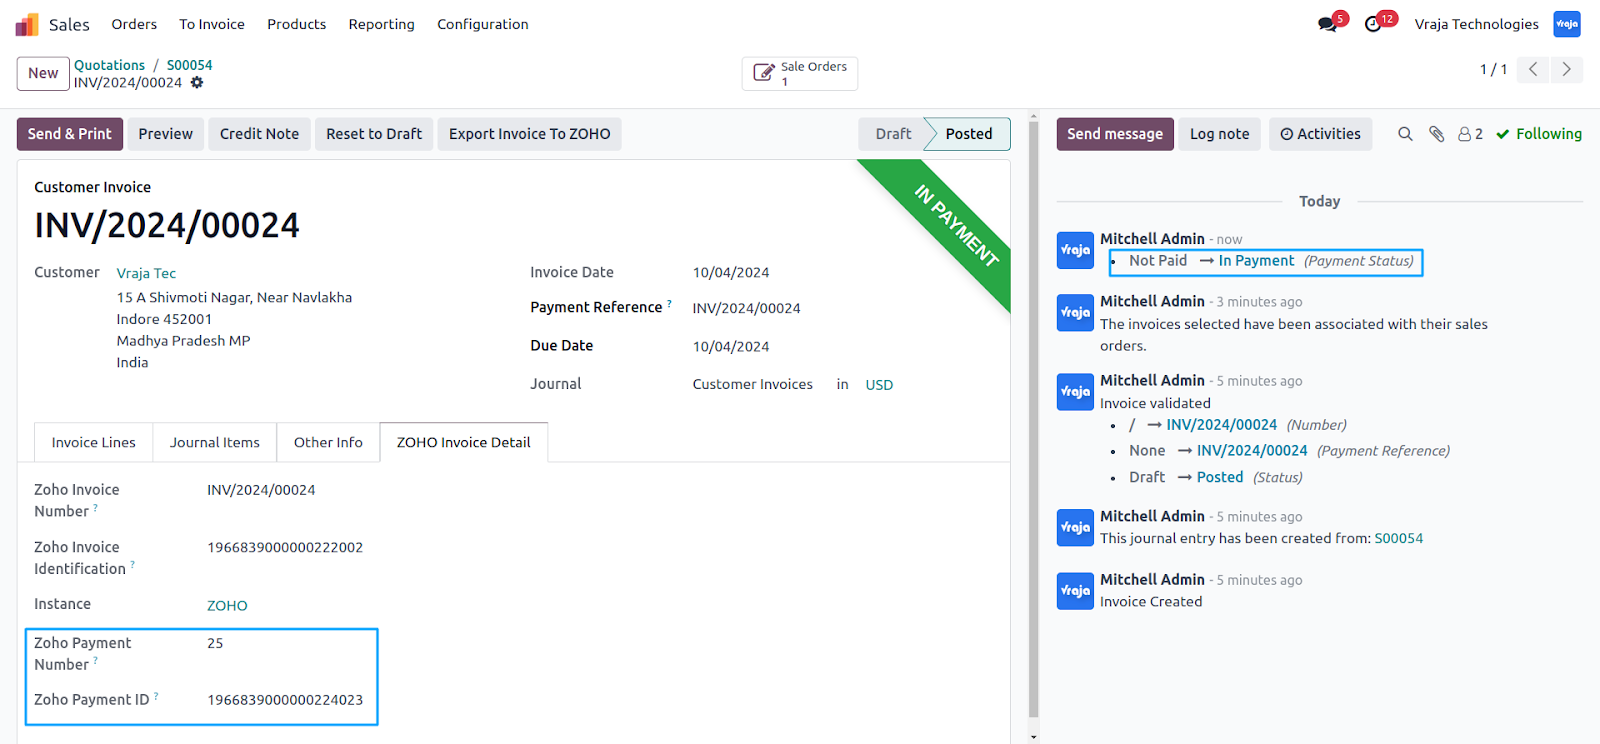Go to Quotations breadcrumb
The height and width of the screenshot is (744, 1600).
tap(109, 65)
